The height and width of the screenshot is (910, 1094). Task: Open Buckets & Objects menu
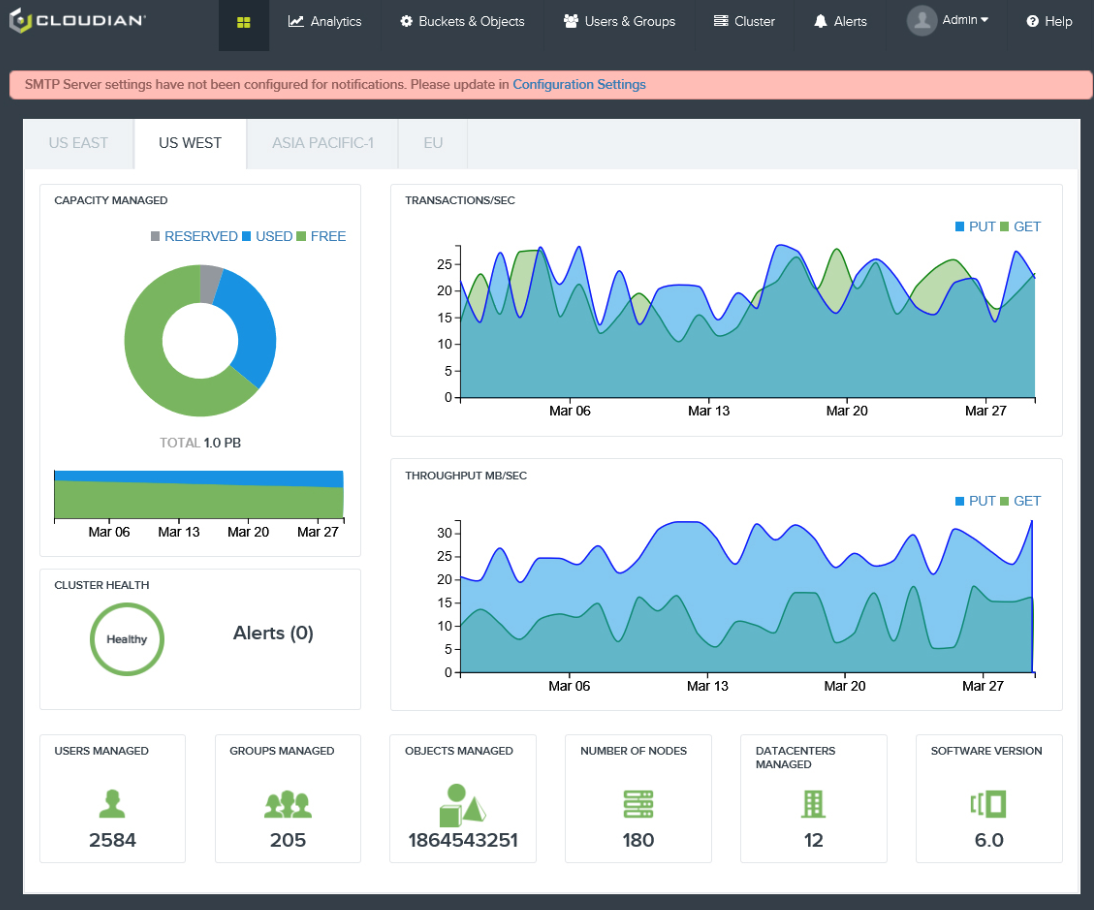[x=462, y=22]
